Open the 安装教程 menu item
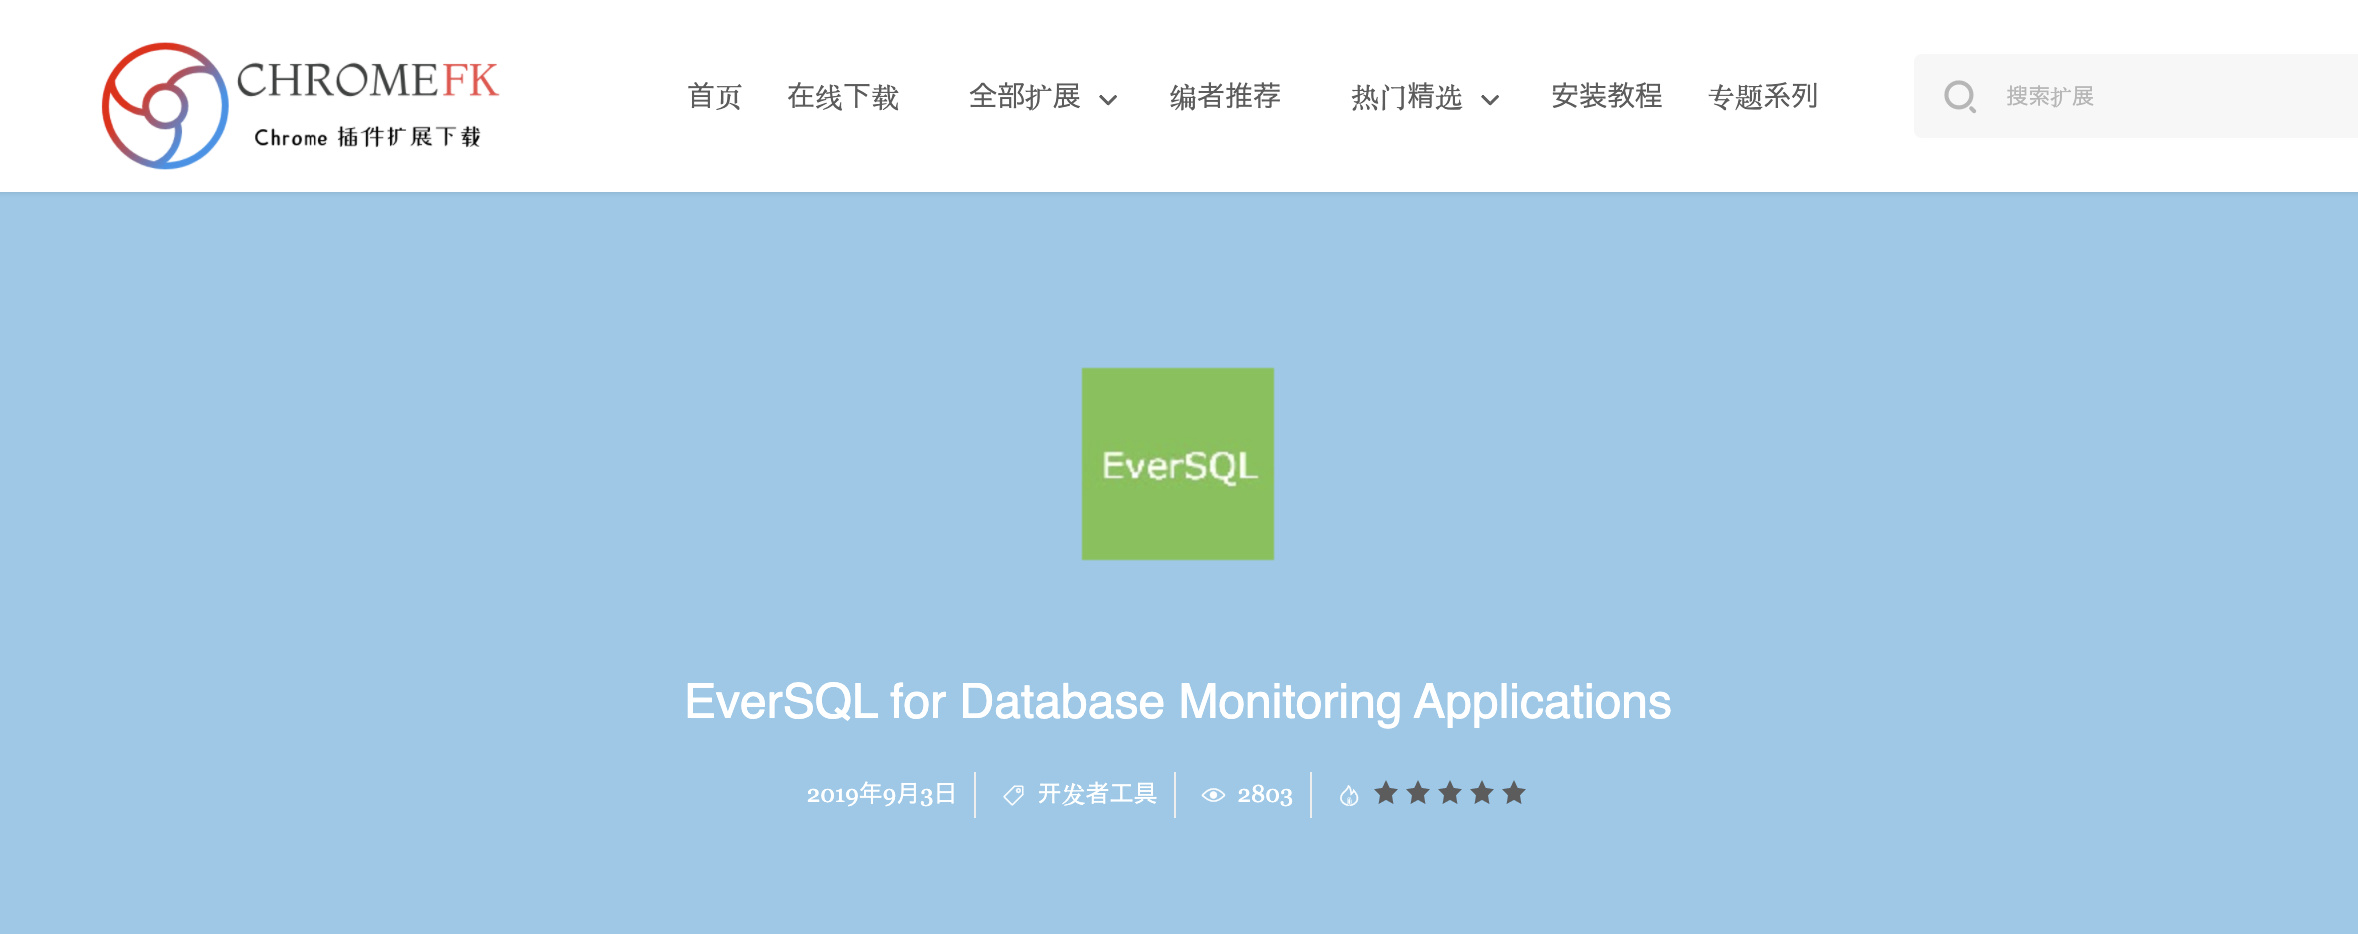Screen dimensions: 2358x934 coord(1607,97)
